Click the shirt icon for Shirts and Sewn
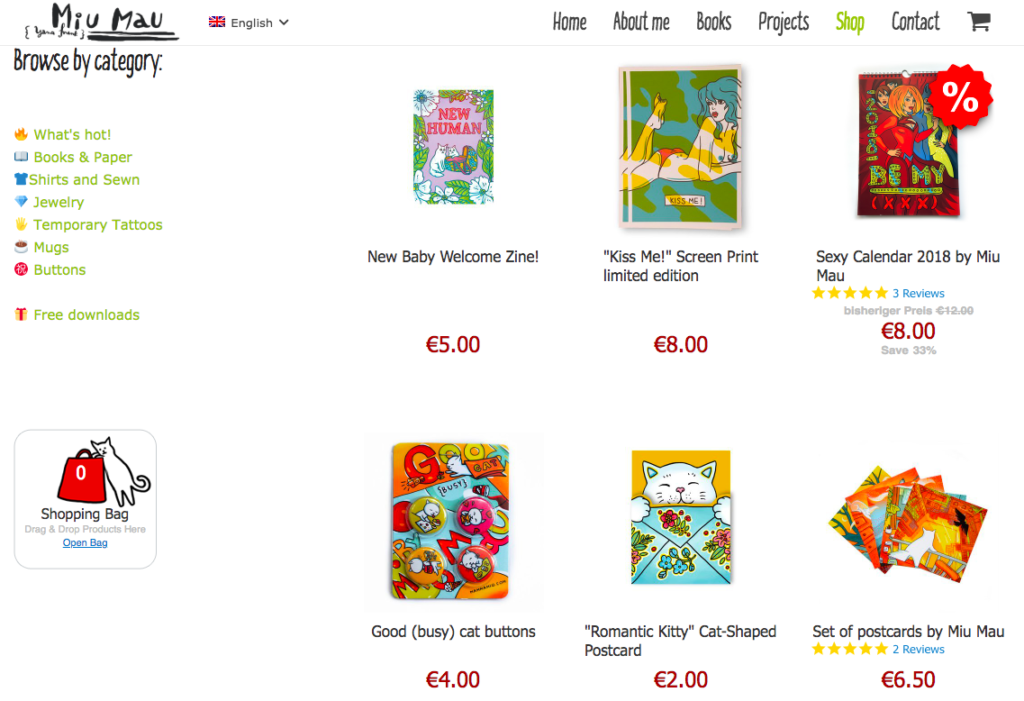Viewport: 1024px width, 701px height. 21,179
